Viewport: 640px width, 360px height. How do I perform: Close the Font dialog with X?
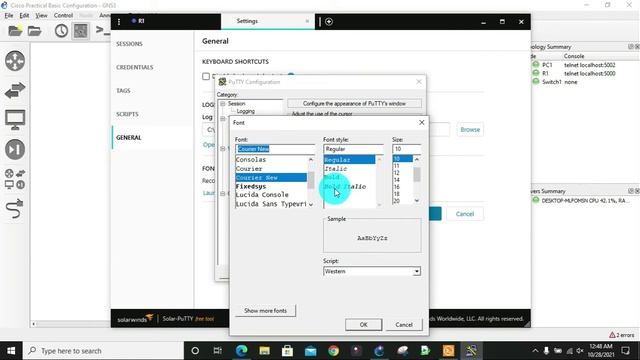pos(422,122)
